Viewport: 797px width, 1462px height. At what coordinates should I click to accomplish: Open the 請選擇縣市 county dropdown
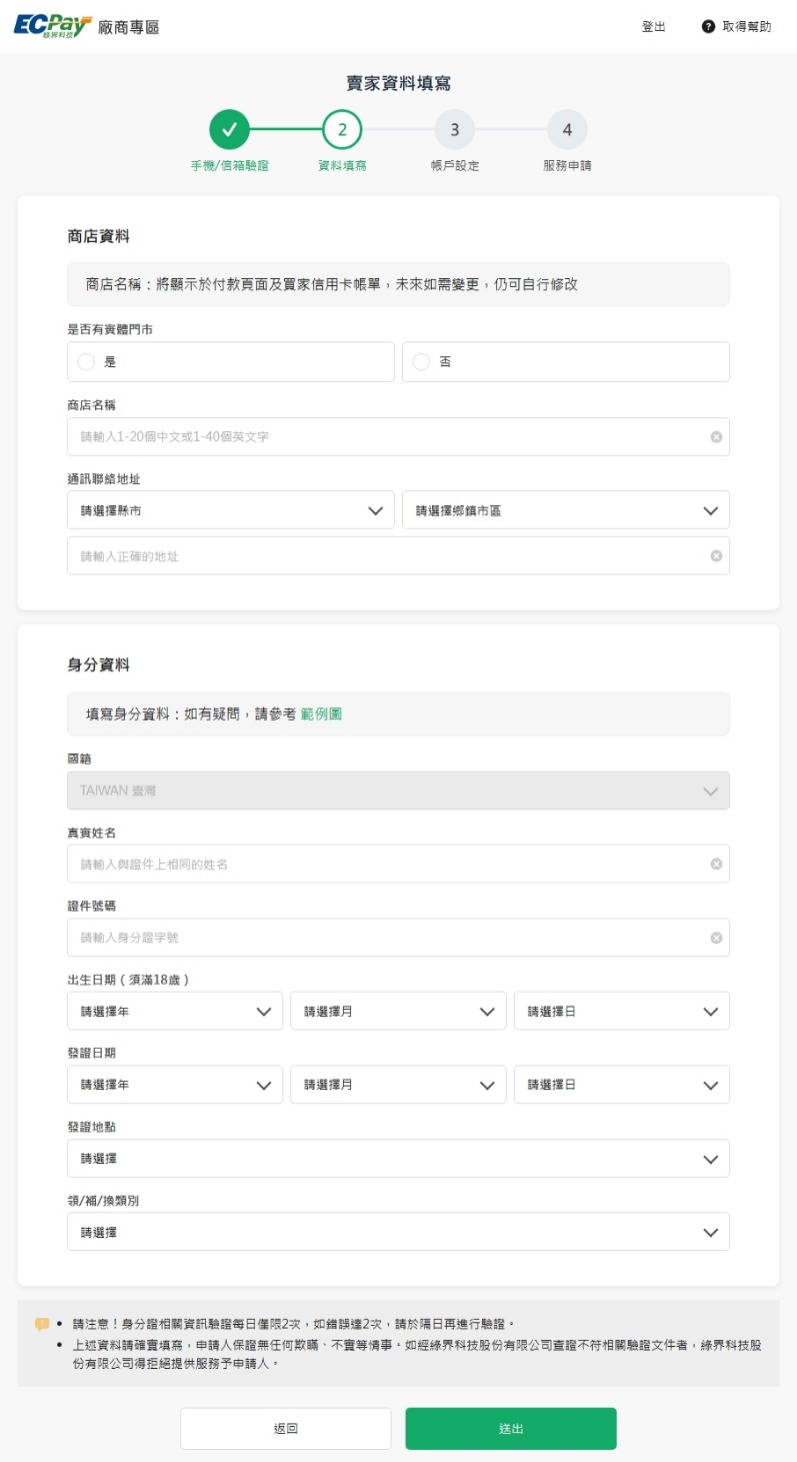point(231,510)
